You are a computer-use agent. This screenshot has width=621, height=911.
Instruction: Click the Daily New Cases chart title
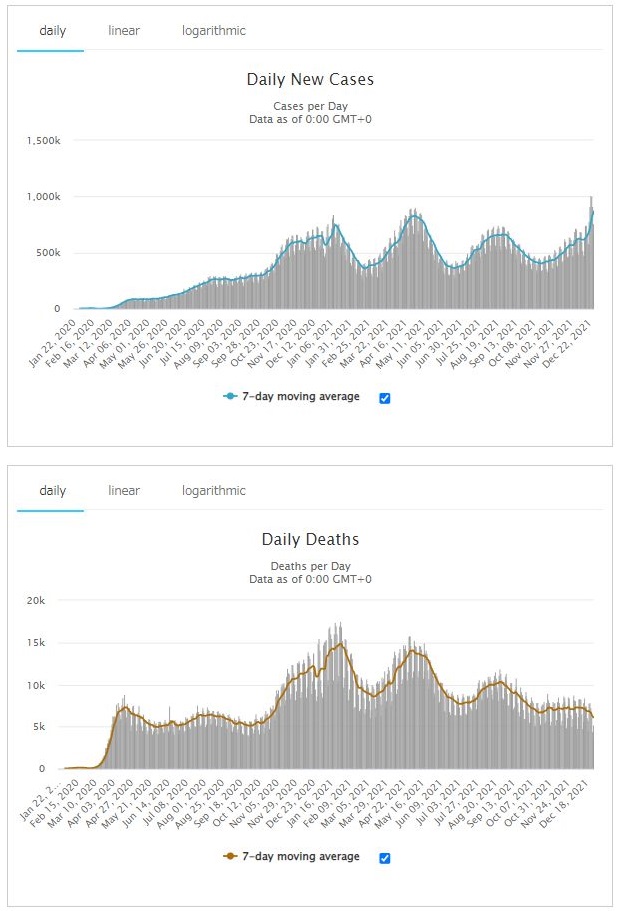(310, 79)
